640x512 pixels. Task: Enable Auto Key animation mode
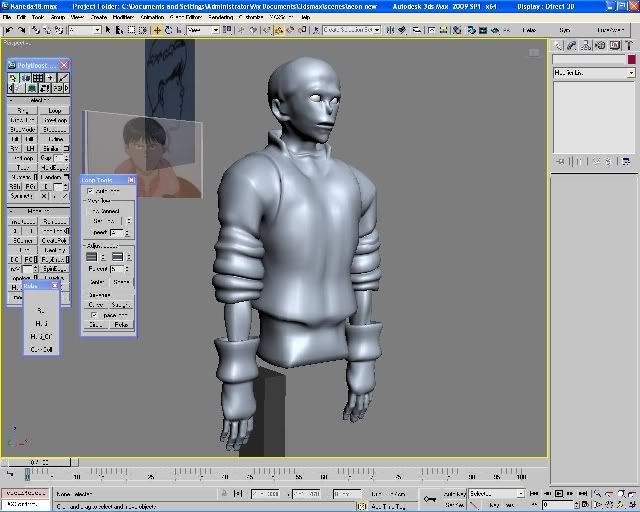click(x=453, y=493)
